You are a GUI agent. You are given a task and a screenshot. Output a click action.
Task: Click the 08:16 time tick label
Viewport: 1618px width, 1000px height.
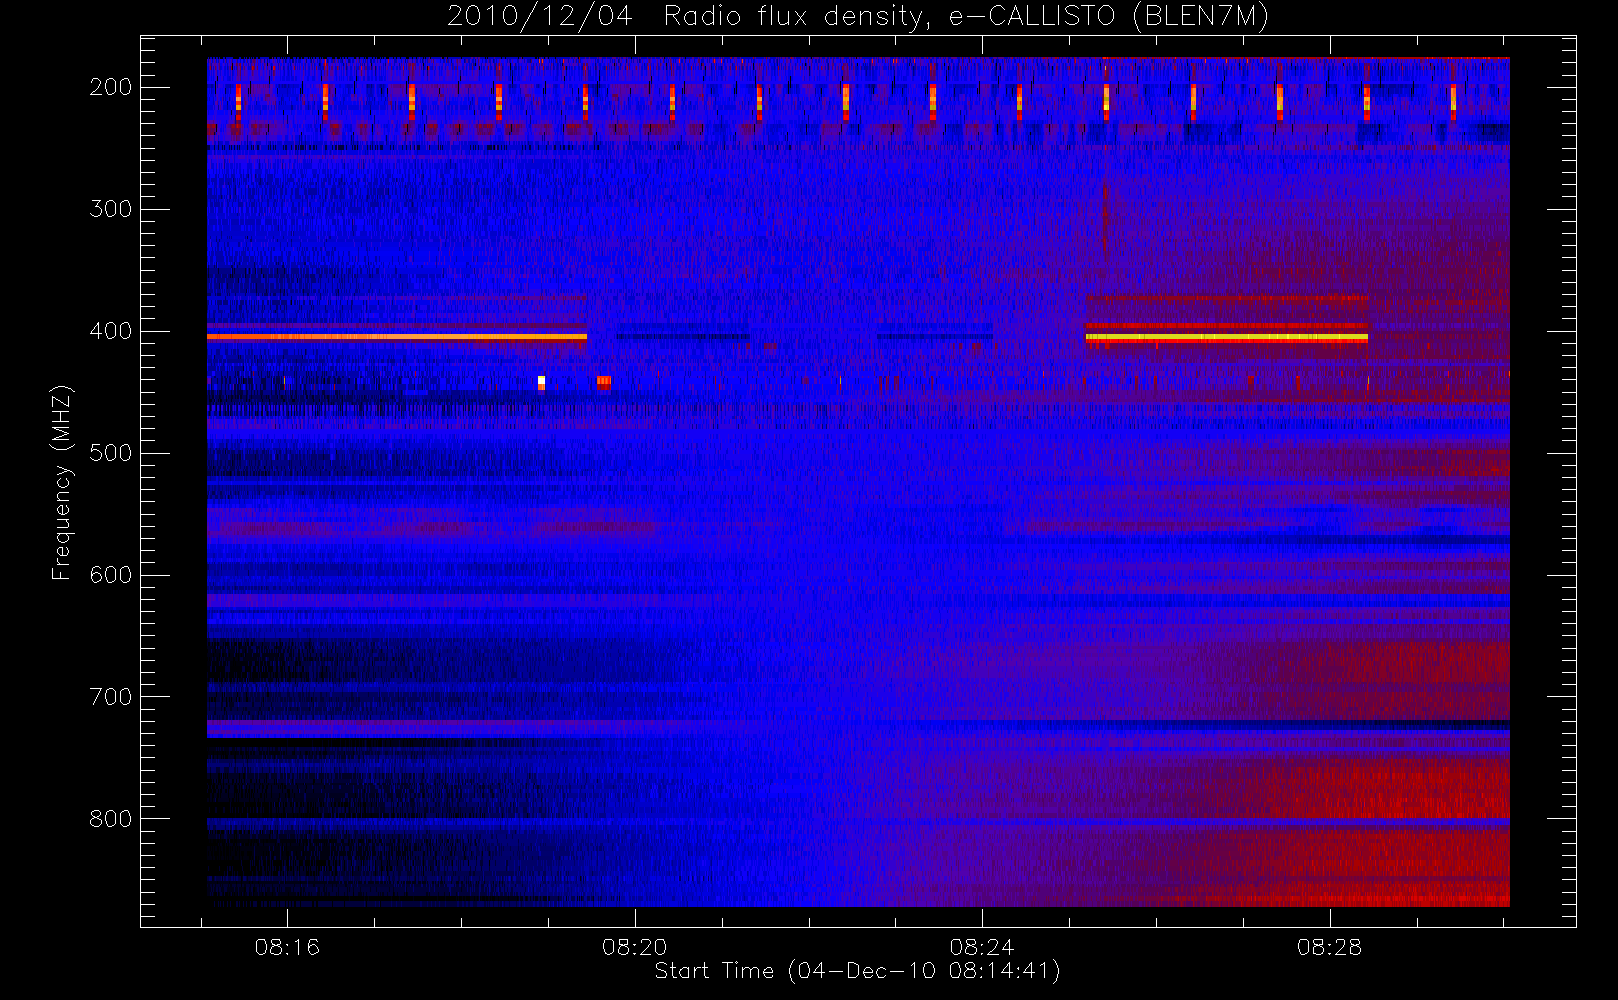tap(287, 947)
